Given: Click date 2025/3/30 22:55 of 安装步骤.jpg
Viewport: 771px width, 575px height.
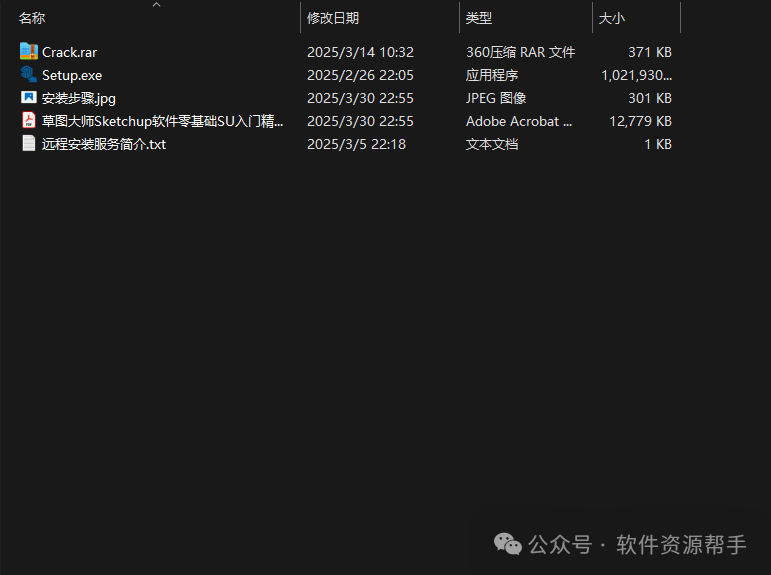Looking at the screenshot, I should pos(360,98).
